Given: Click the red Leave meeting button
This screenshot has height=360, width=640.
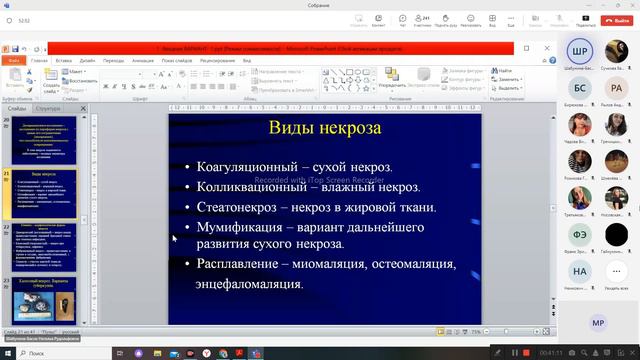Looking at the screenshot, I should click(x=617, y=20).
